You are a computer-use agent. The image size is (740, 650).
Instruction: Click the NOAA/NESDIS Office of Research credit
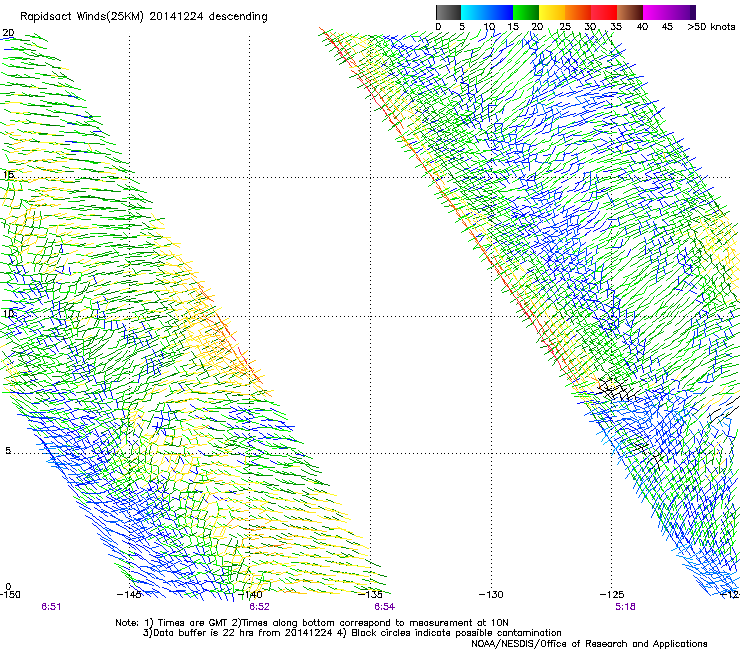[x=589, y=644]
